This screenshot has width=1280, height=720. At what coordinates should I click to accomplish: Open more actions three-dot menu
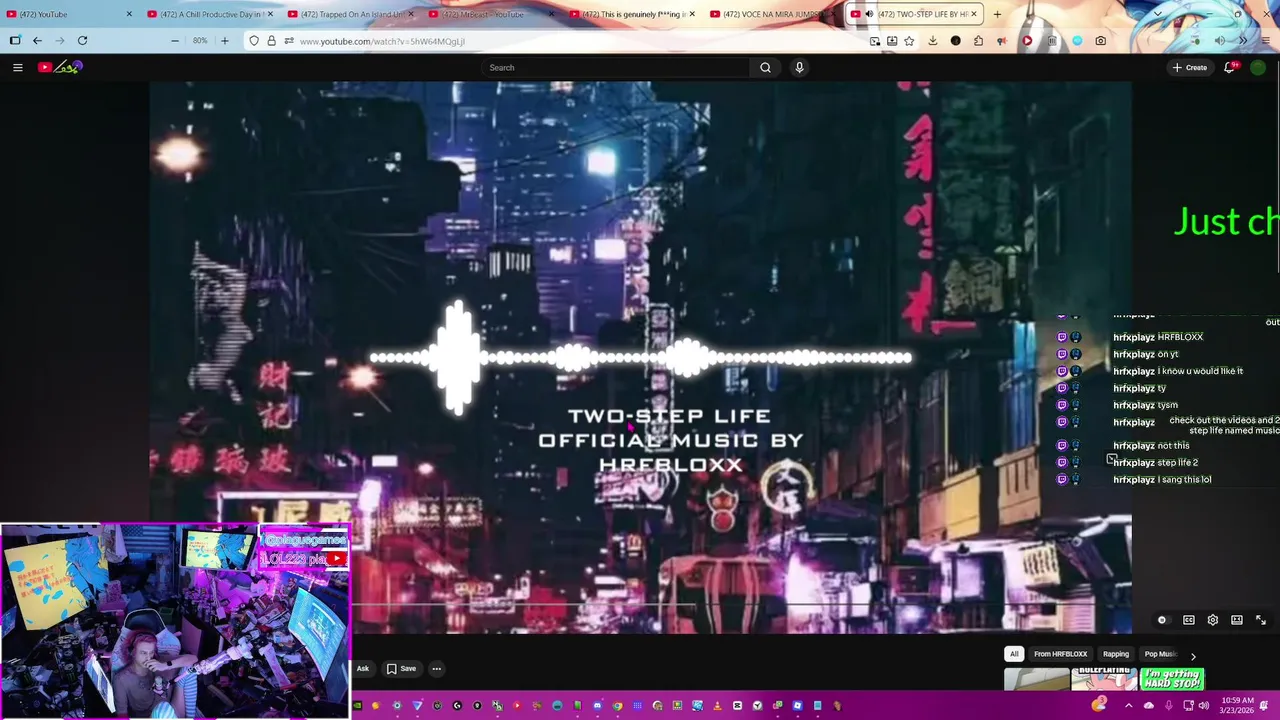(436, 669)
